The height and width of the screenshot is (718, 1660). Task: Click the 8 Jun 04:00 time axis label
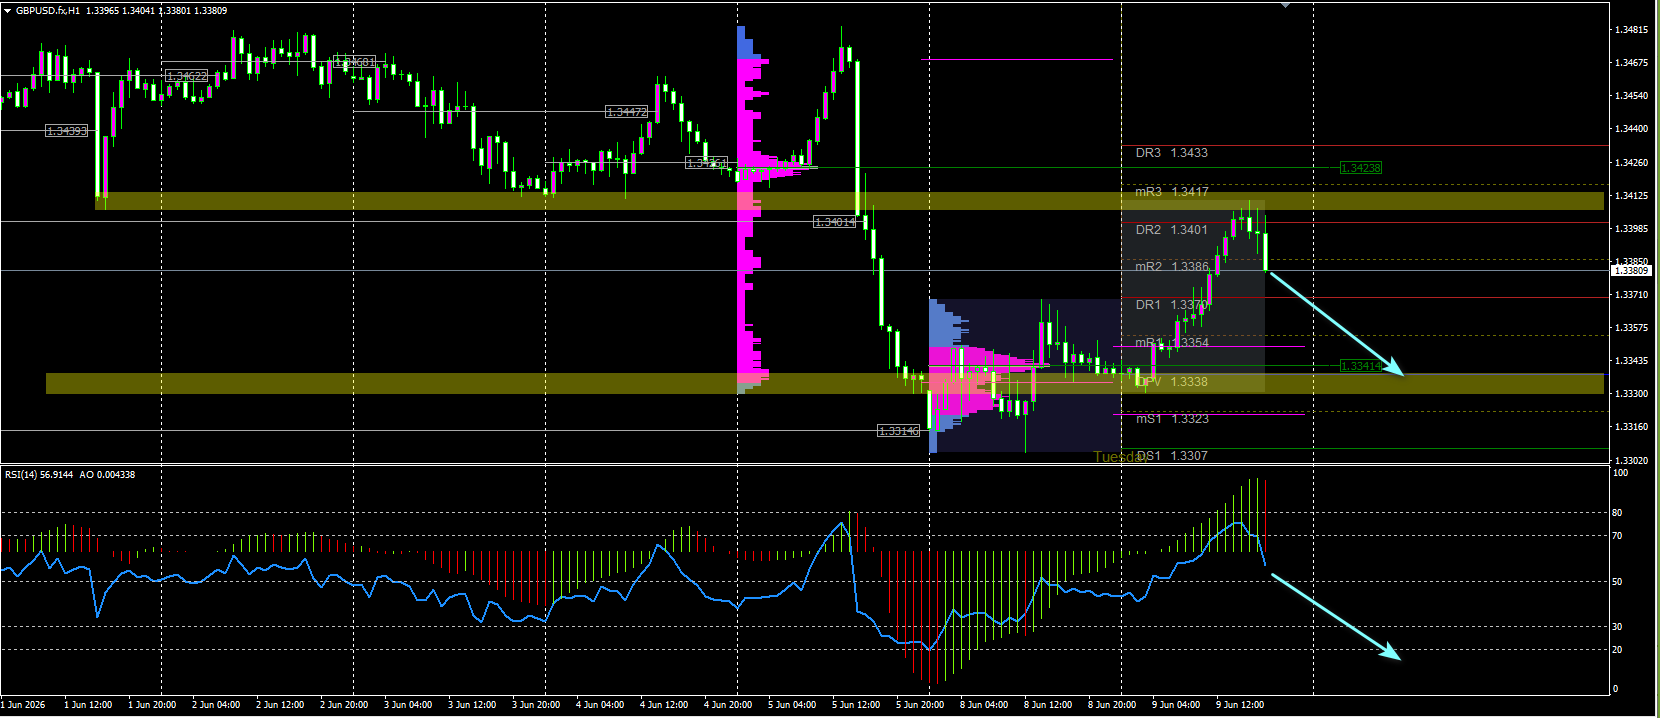(x=984, y=705)
